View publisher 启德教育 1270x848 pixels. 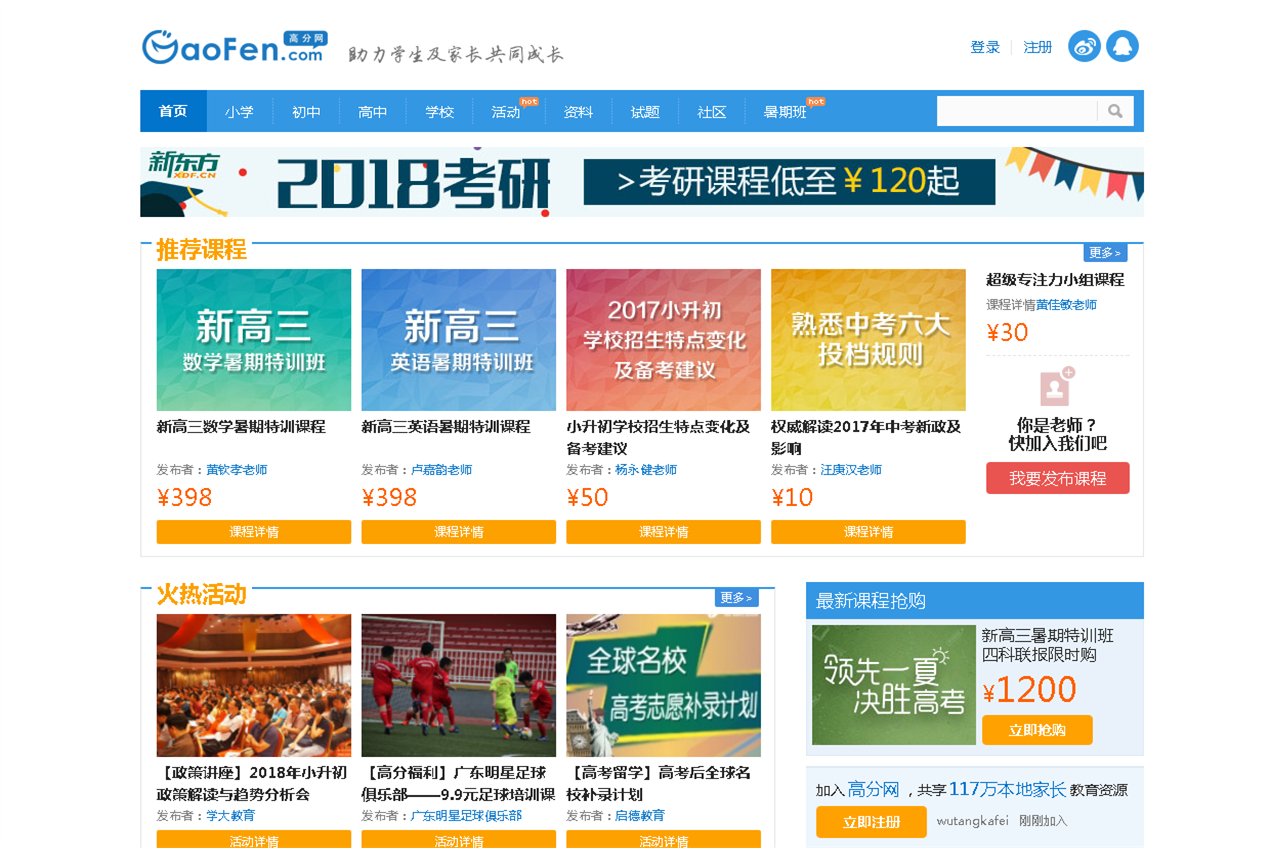pos(640,816)
